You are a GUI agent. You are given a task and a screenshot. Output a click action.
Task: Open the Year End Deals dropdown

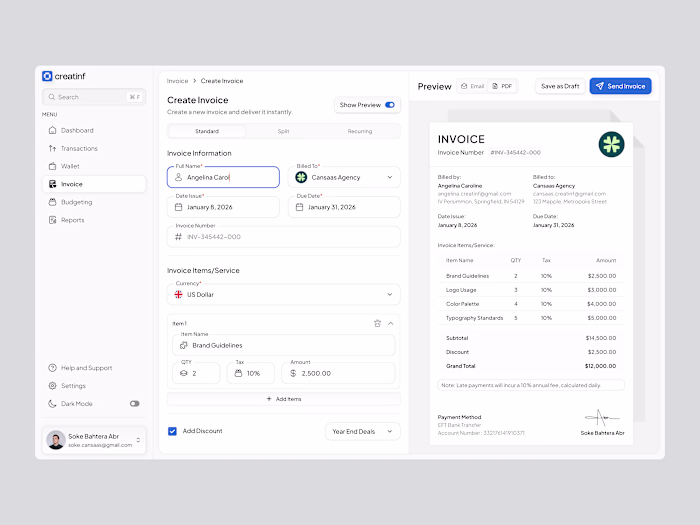pyautogui.click(x=362, y=431)
